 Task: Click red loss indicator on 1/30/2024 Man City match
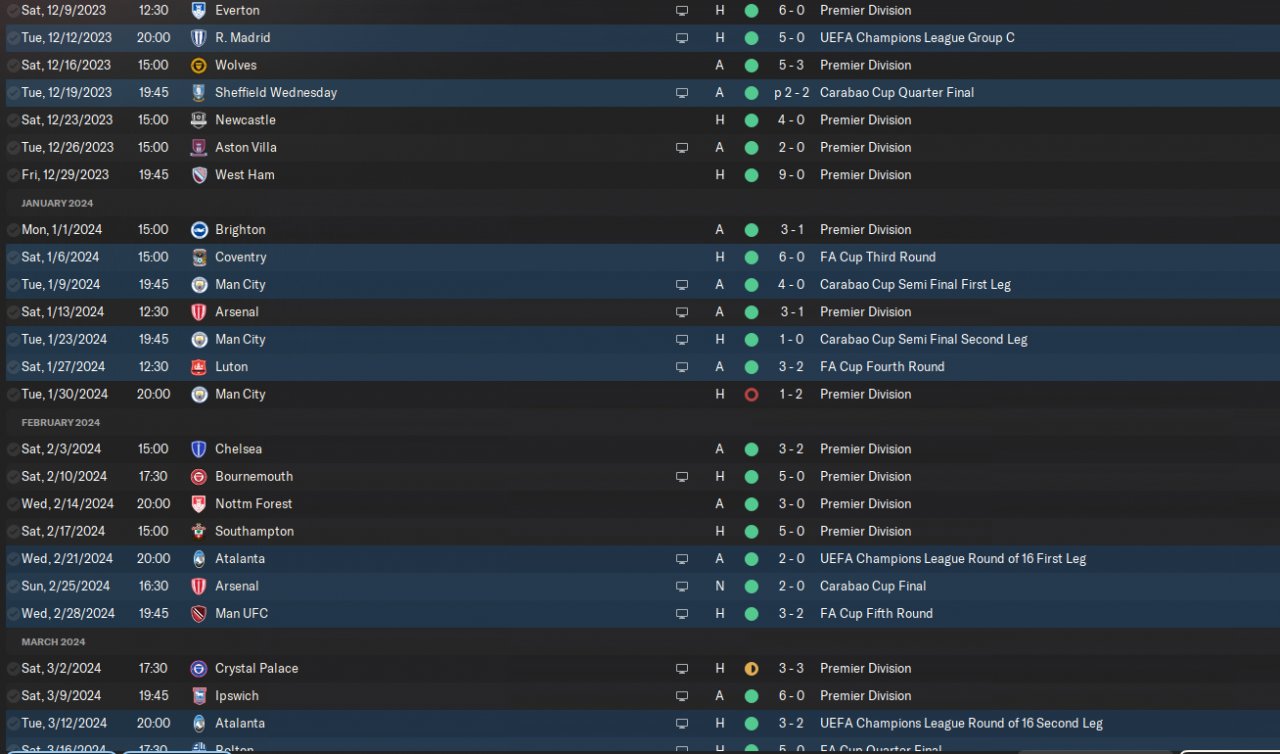click(751, 395)
